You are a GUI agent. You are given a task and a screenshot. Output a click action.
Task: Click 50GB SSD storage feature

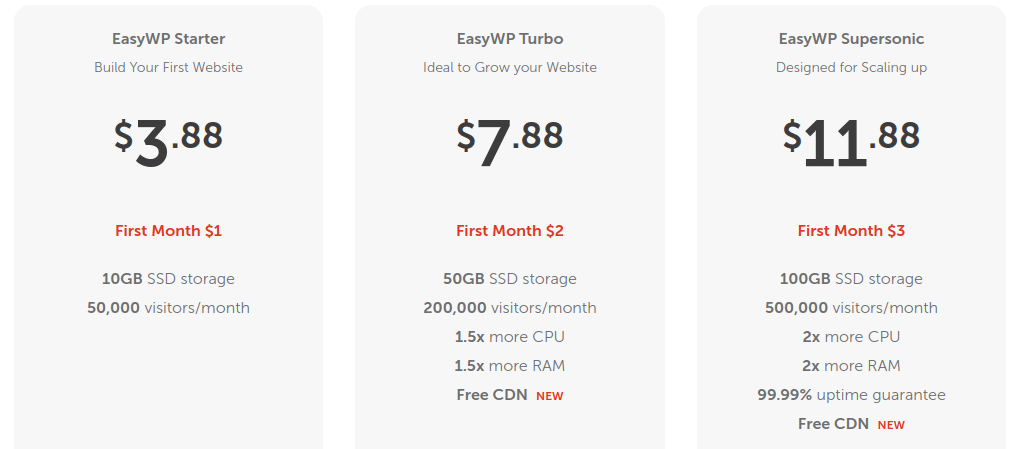[510, 279]
